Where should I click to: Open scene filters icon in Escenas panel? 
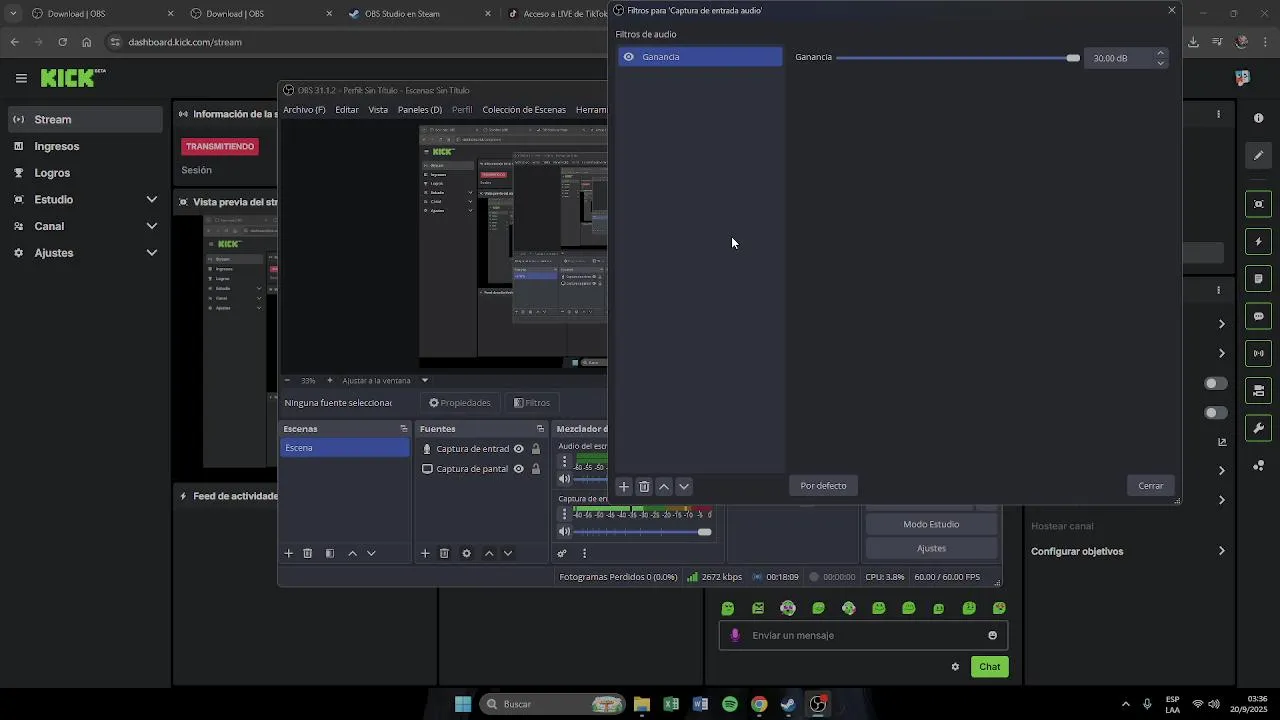coord(330,553)
